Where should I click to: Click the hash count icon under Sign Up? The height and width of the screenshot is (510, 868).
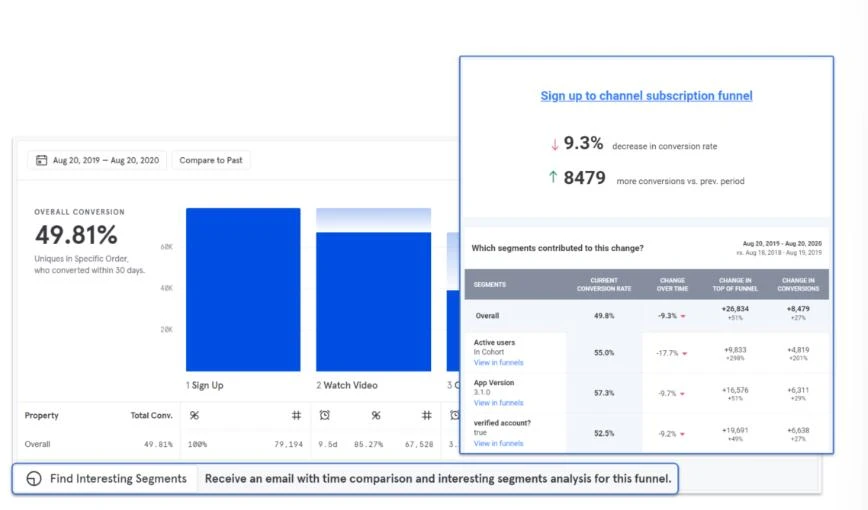297,415
